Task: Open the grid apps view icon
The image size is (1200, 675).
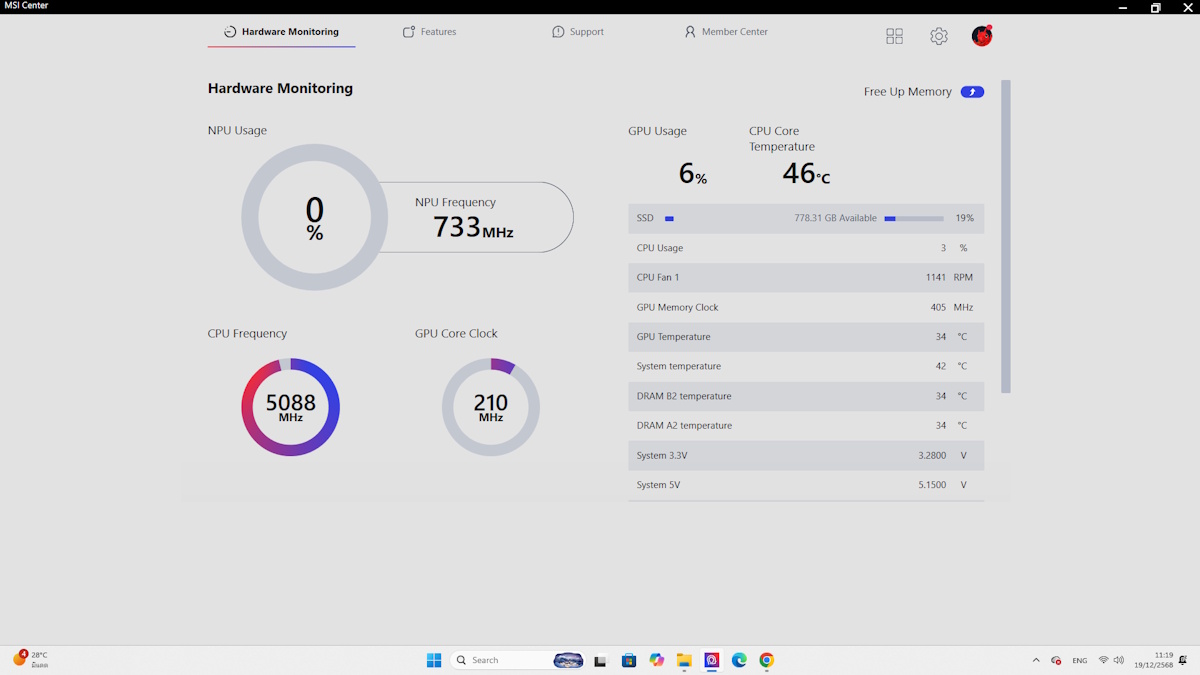Action: click(894, 36)
